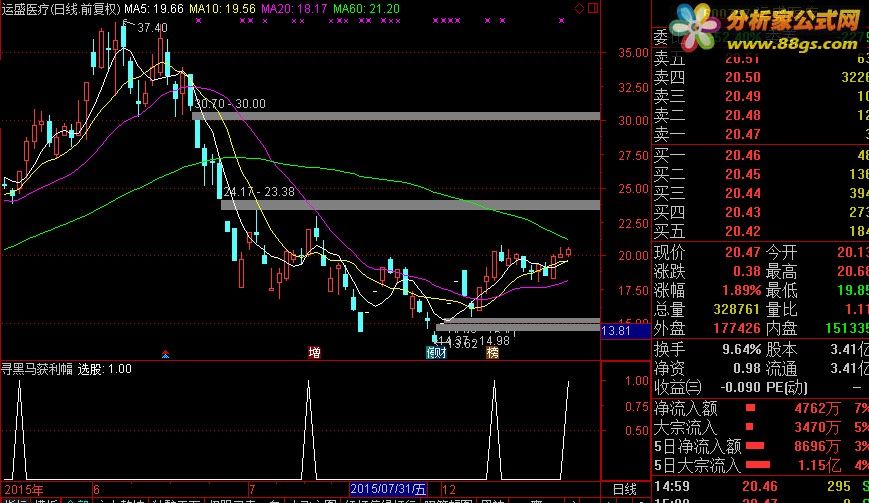Image resolution: width=869 pixels, height=503 pixels.
Task: Click the 今开 label
Action: click(781, 252)
